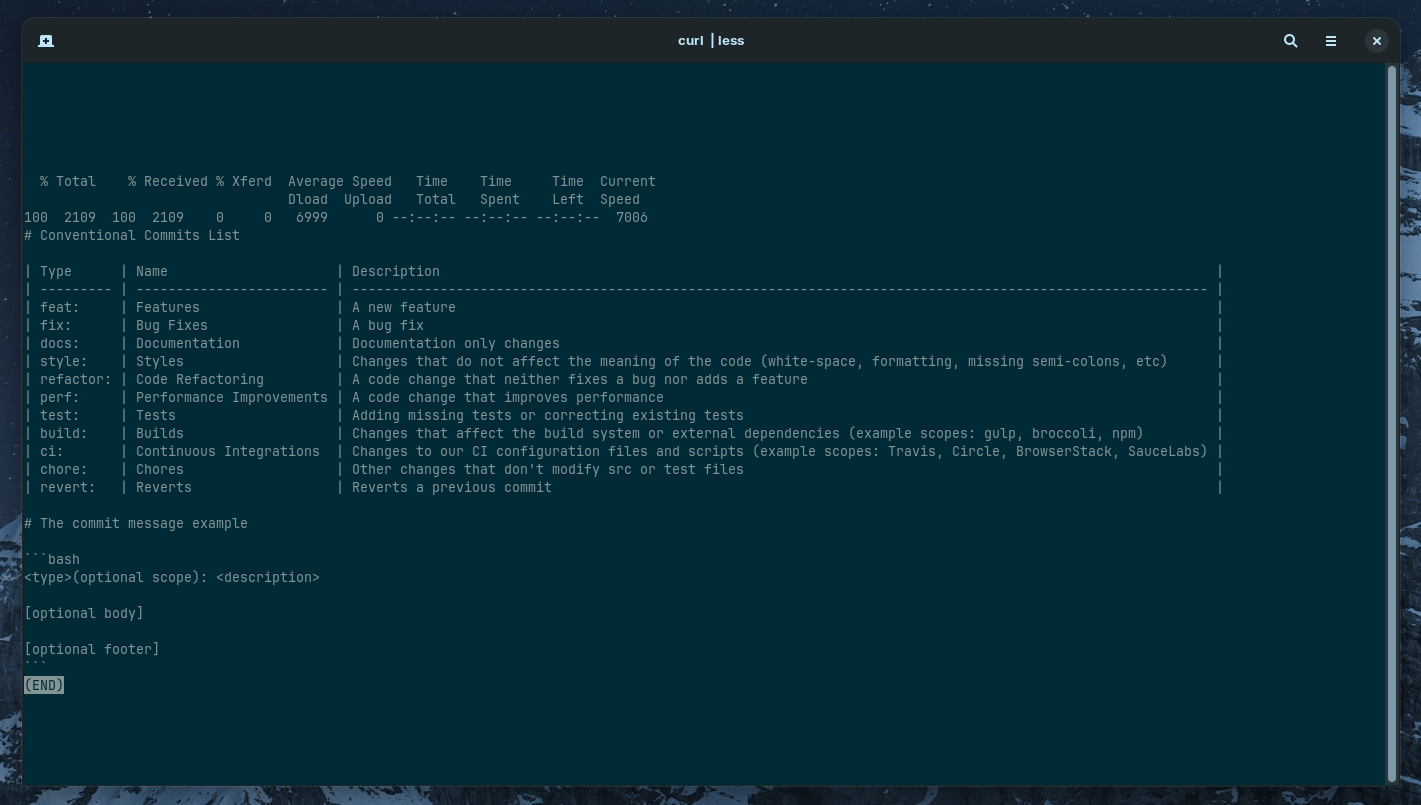Click the '```bash' code fence line
Image resolution: width=1421 pixels, height=805 pixels.
coord(52,560)
